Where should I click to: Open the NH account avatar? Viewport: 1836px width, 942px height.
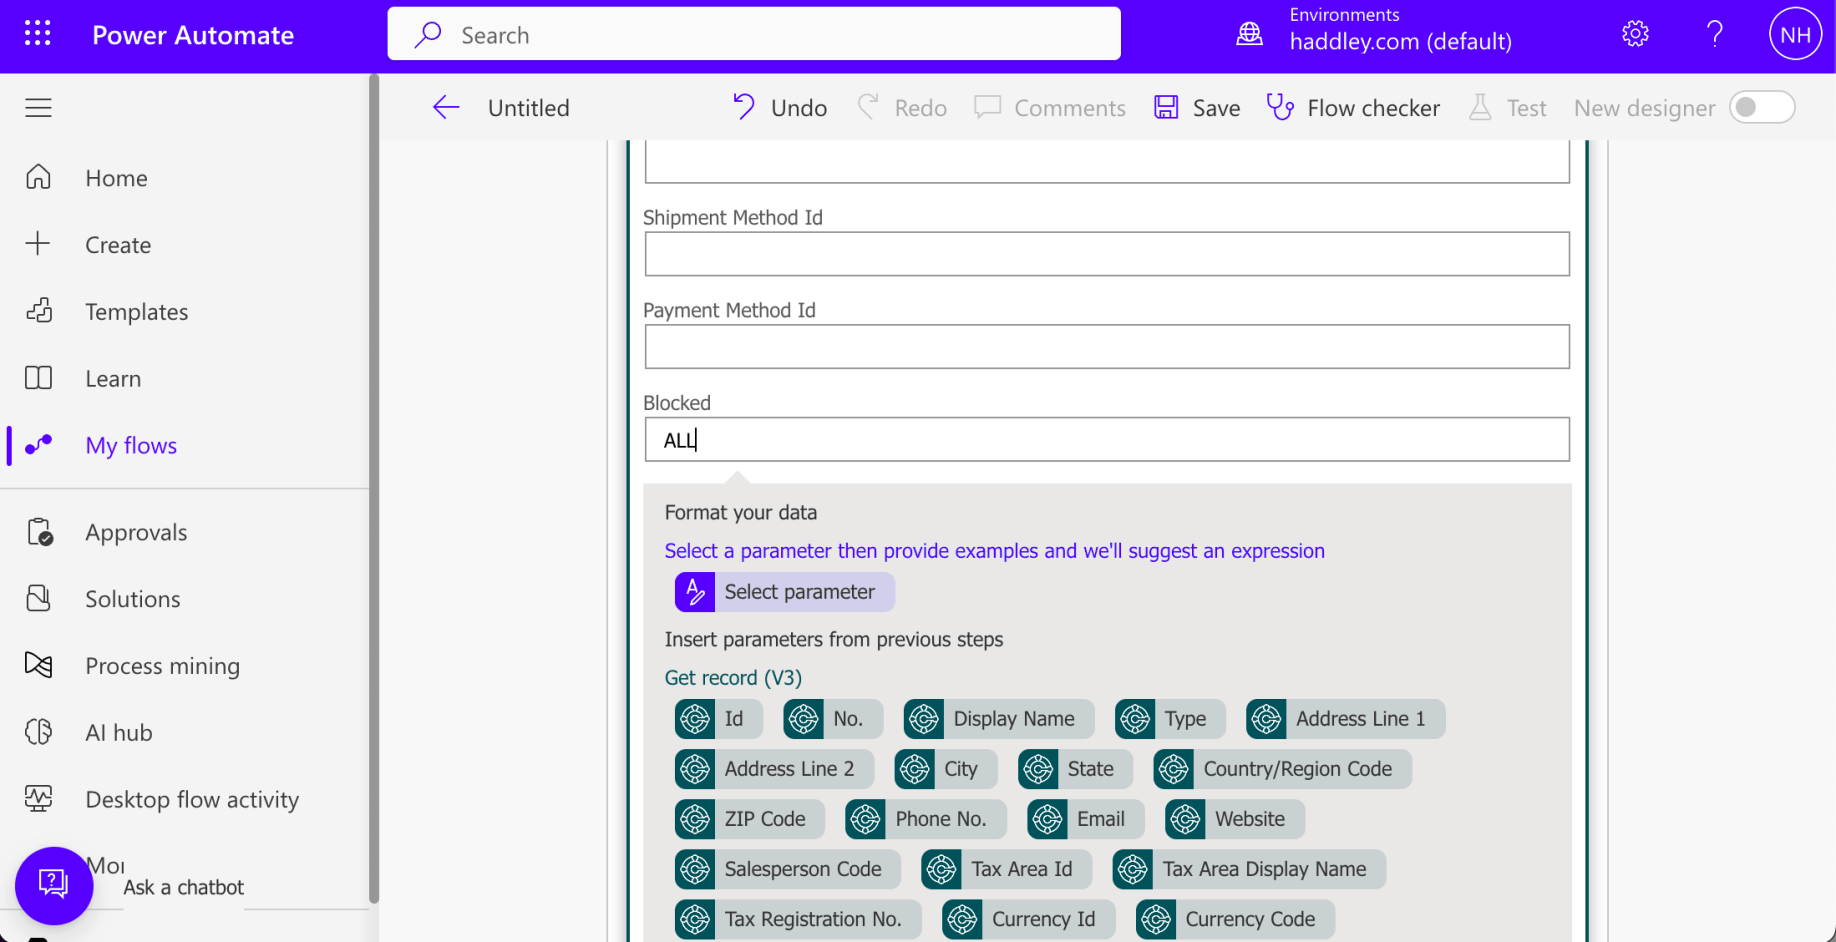pos(1795,34)
